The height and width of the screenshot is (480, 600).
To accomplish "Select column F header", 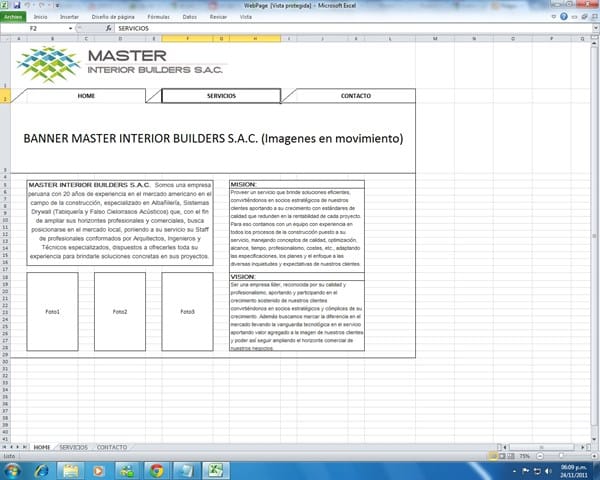I will click(187, 38).
